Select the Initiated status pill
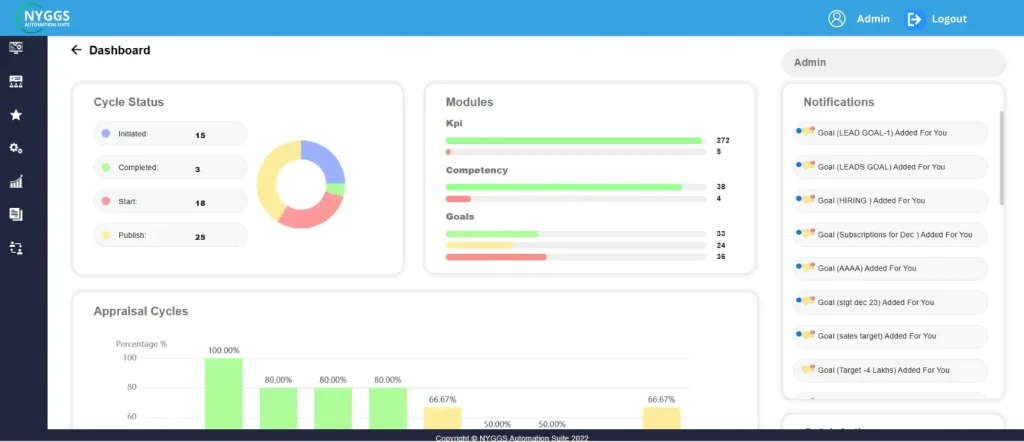The image size is (1024, 442). pyautogui.click(x=170, y=134)
